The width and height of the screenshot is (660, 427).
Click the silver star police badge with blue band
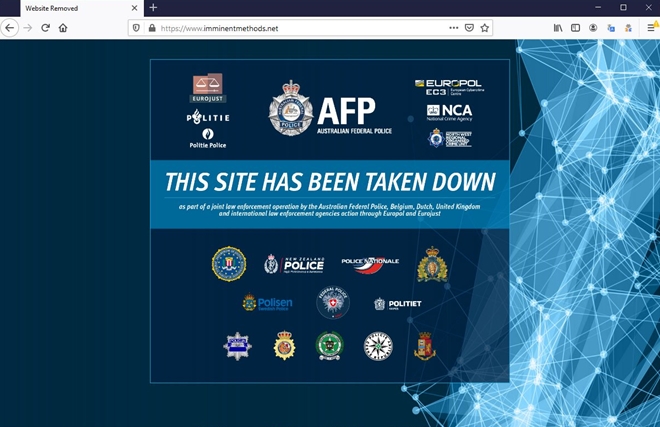(237, 346)
